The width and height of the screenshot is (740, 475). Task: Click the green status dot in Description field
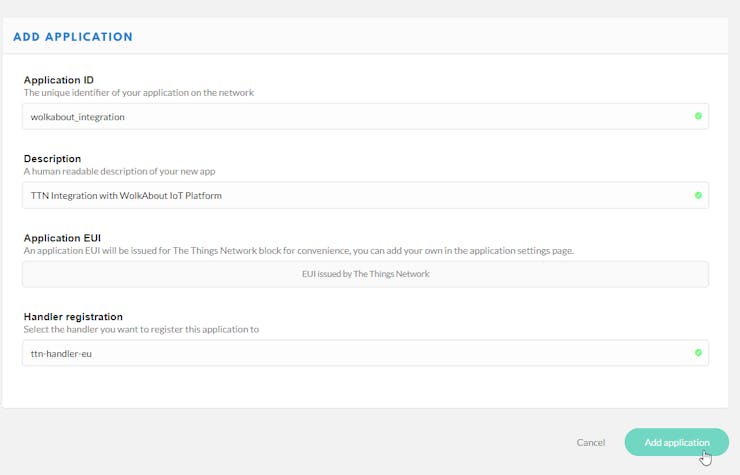point(698,195)
